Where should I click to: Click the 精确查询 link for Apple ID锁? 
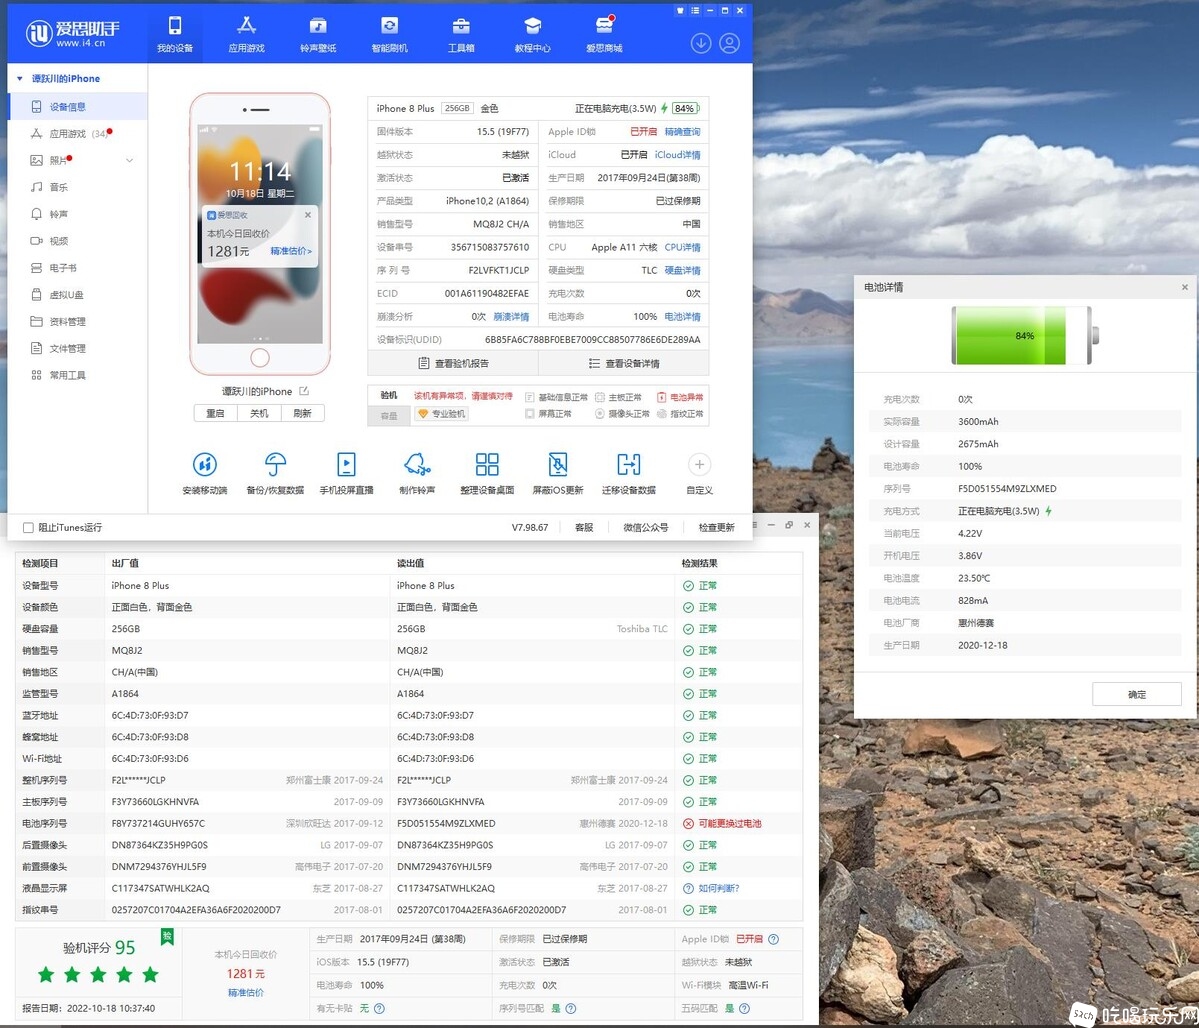point(682,132)
